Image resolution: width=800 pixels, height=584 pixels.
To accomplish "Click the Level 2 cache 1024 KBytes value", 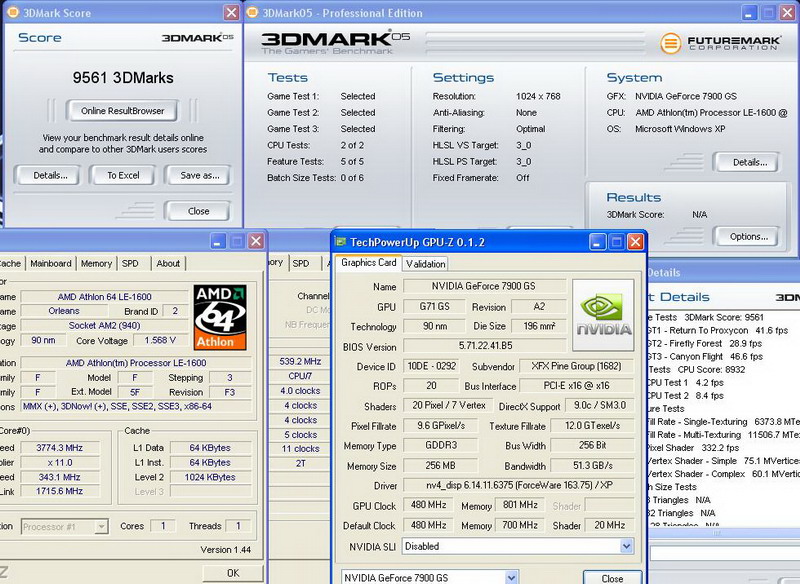I will 210,477.
